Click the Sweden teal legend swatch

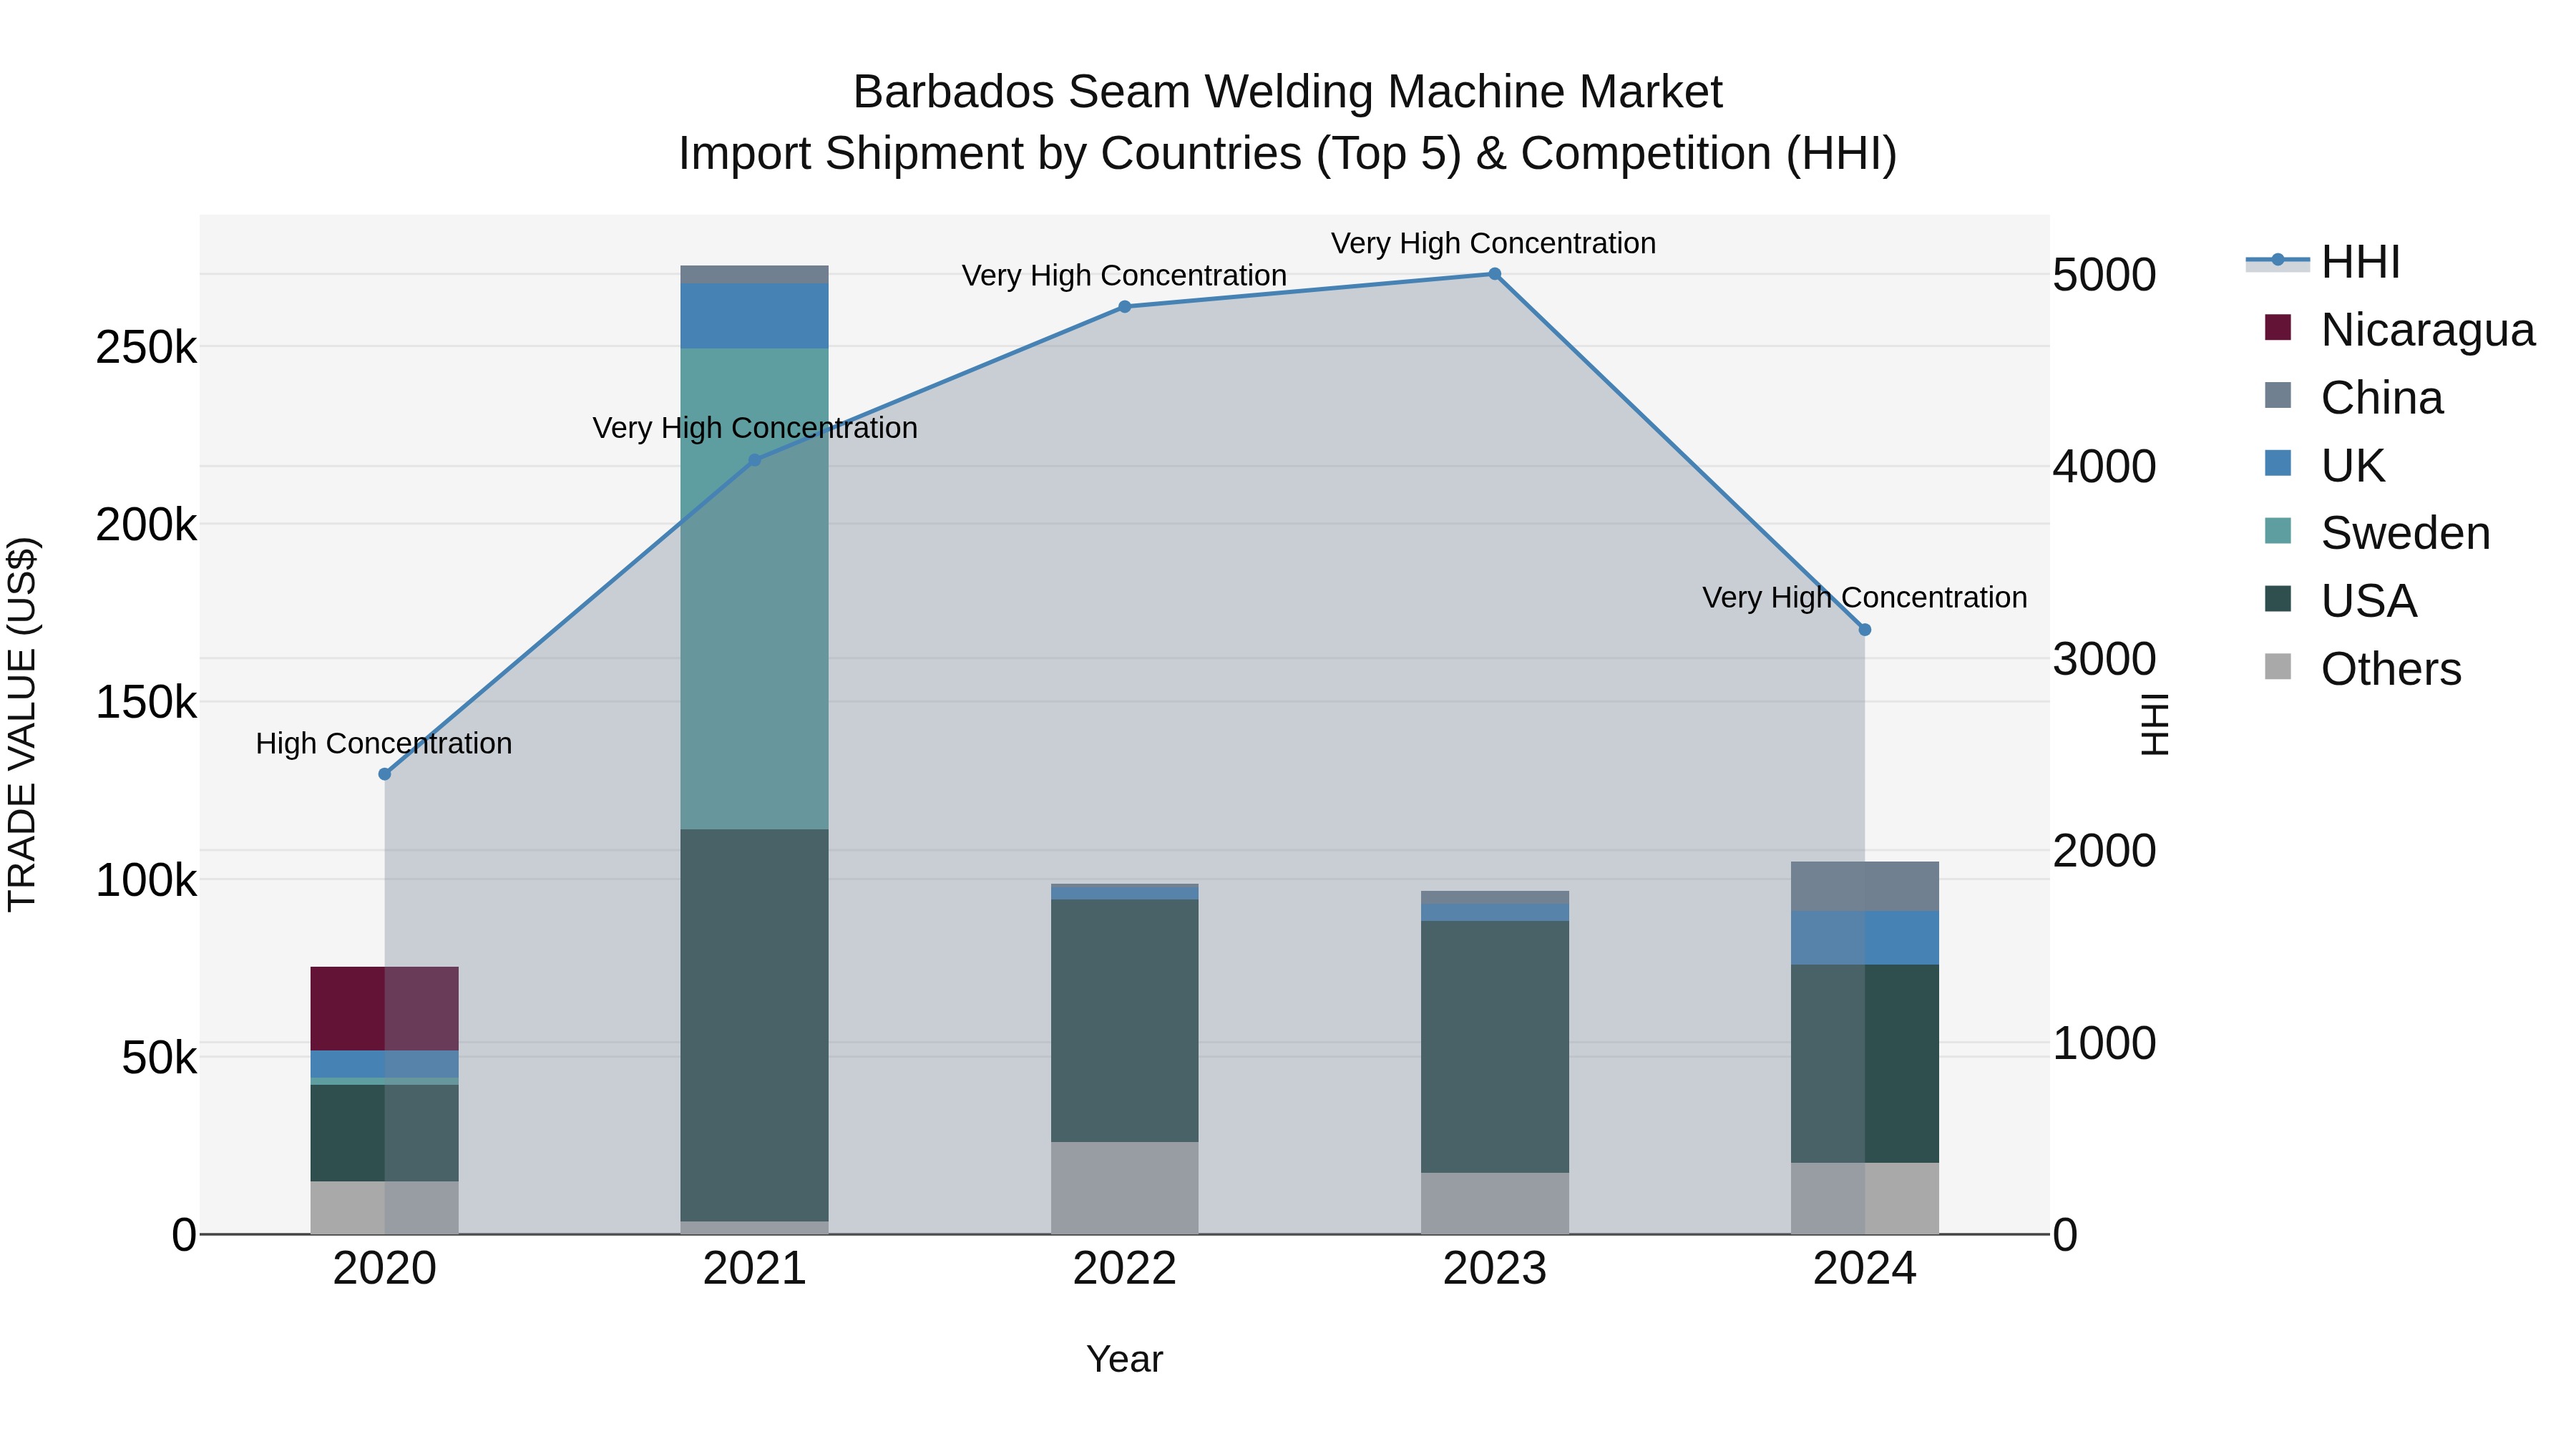click(2278, 531)
